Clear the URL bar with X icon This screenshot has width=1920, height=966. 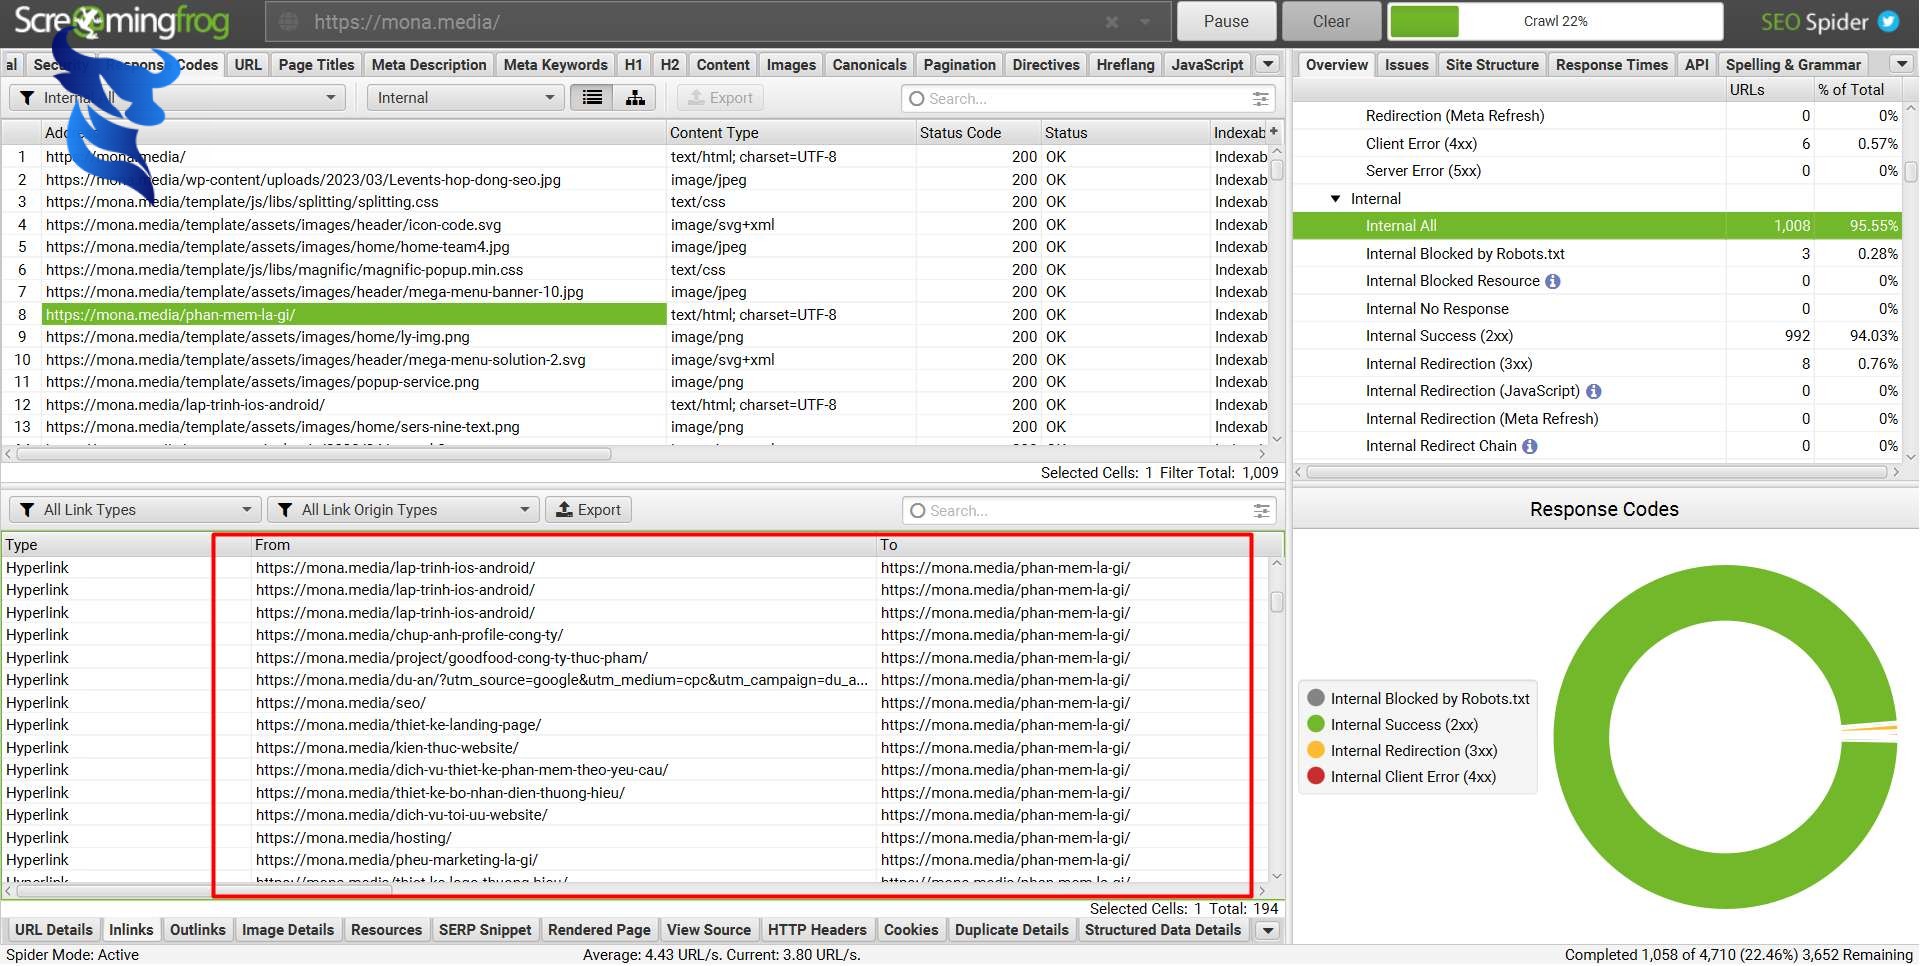(x=1112, y=22)
